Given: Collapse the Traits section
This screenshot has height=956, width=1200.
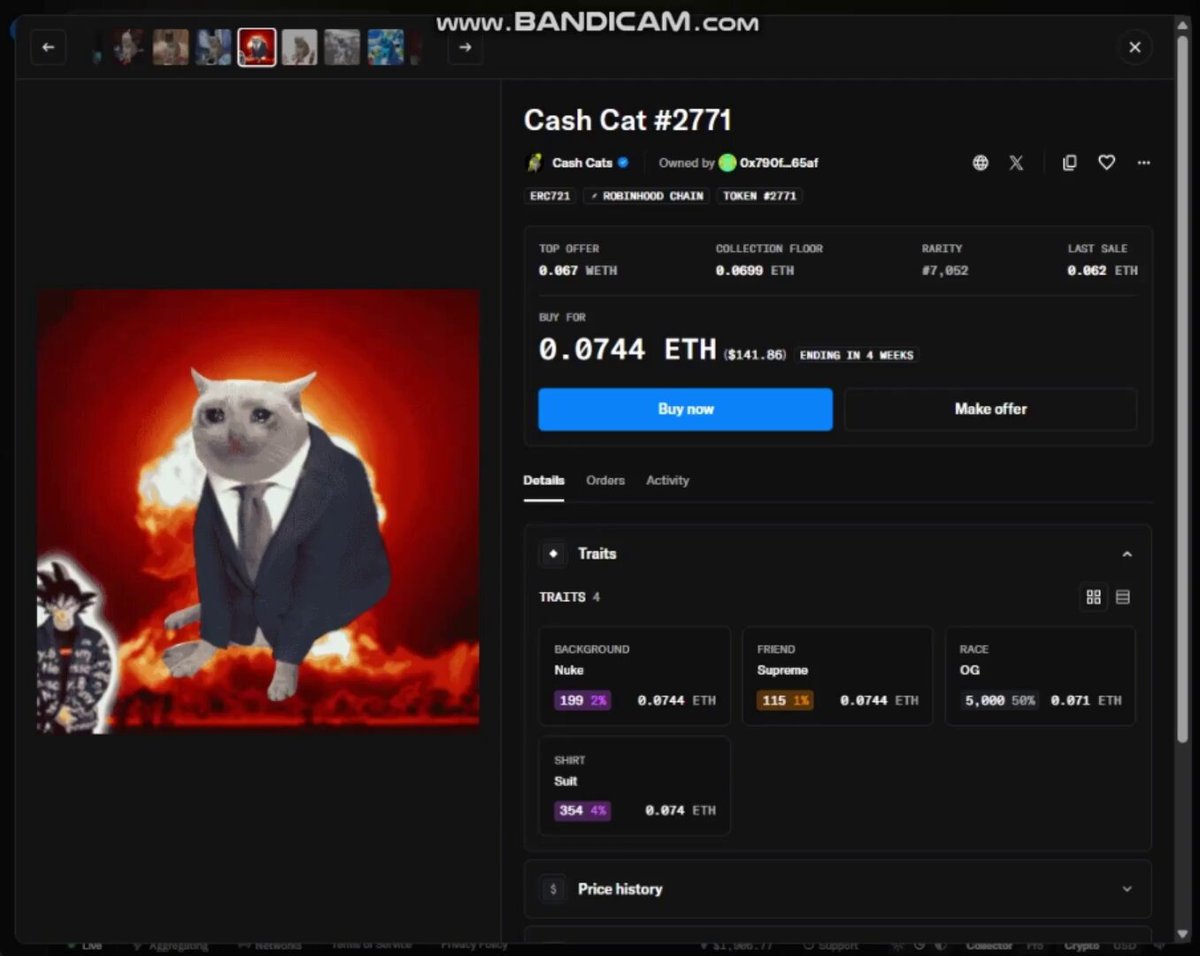Looking at the screenshot, I should (1127, 554).
